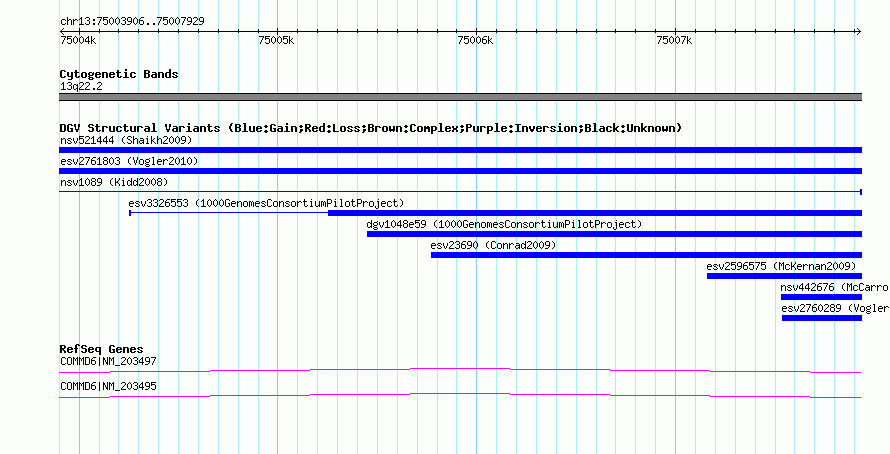Select the blue bar under nsv521444
The width and height of the screenshot is (890, 454).
click(460, 150)
